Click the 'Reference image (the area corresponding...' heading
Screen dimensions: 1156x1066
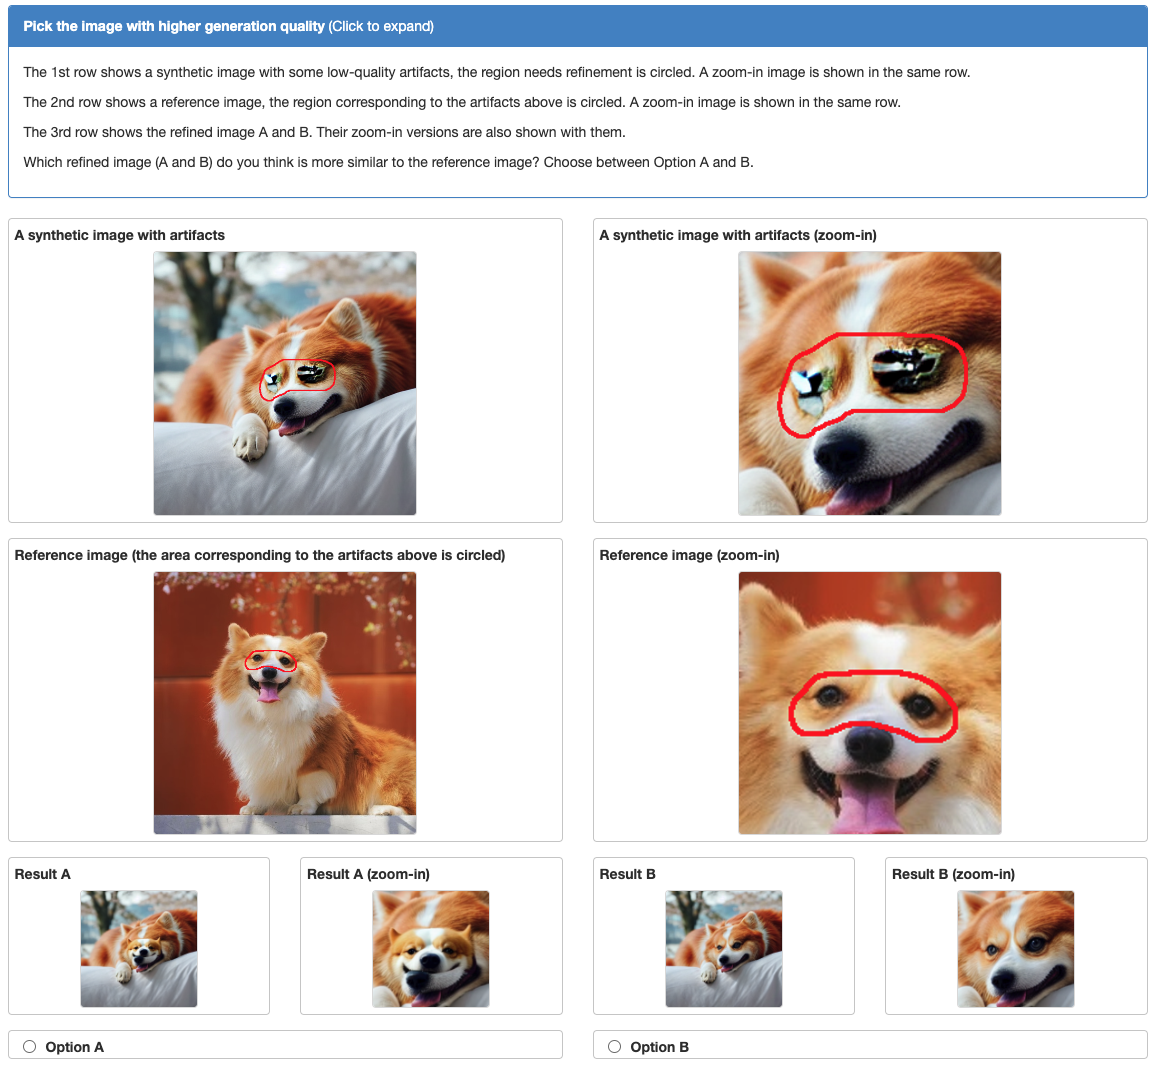(260, 555)
